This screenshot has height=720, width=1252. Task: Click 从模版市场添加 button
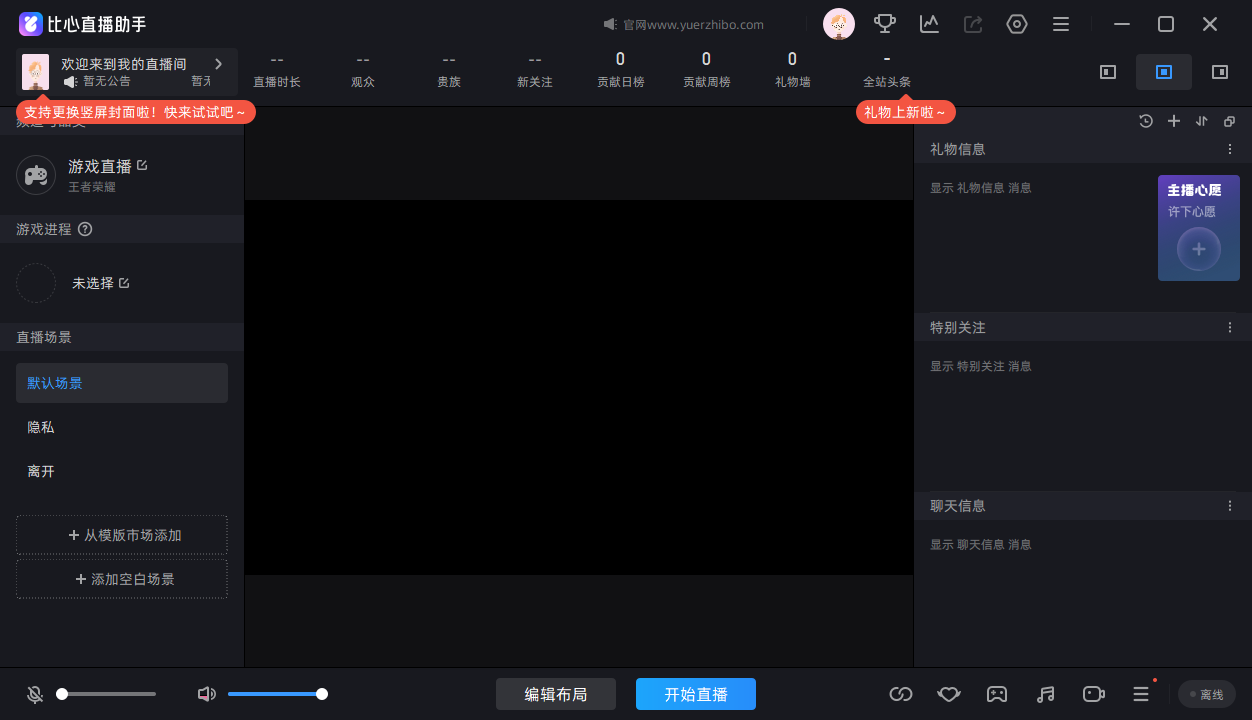(122, 535)
